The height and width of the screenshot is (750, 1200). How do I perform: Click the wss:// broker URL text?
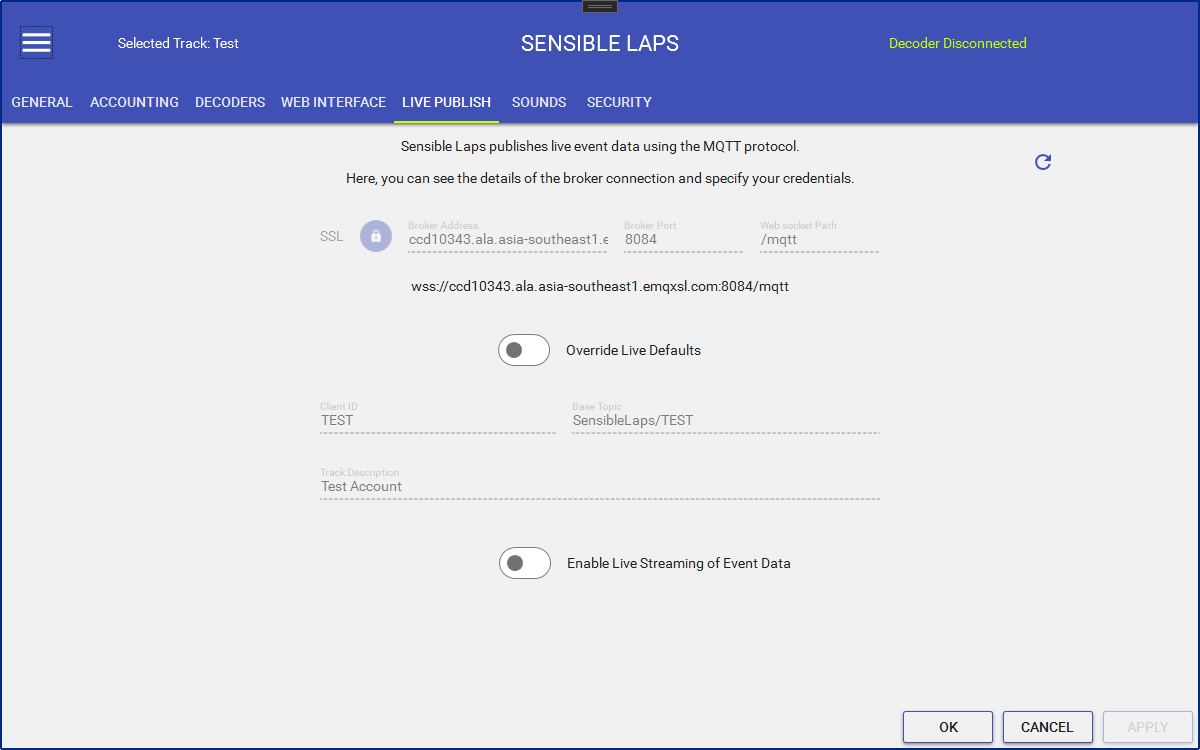coord(600,286)
